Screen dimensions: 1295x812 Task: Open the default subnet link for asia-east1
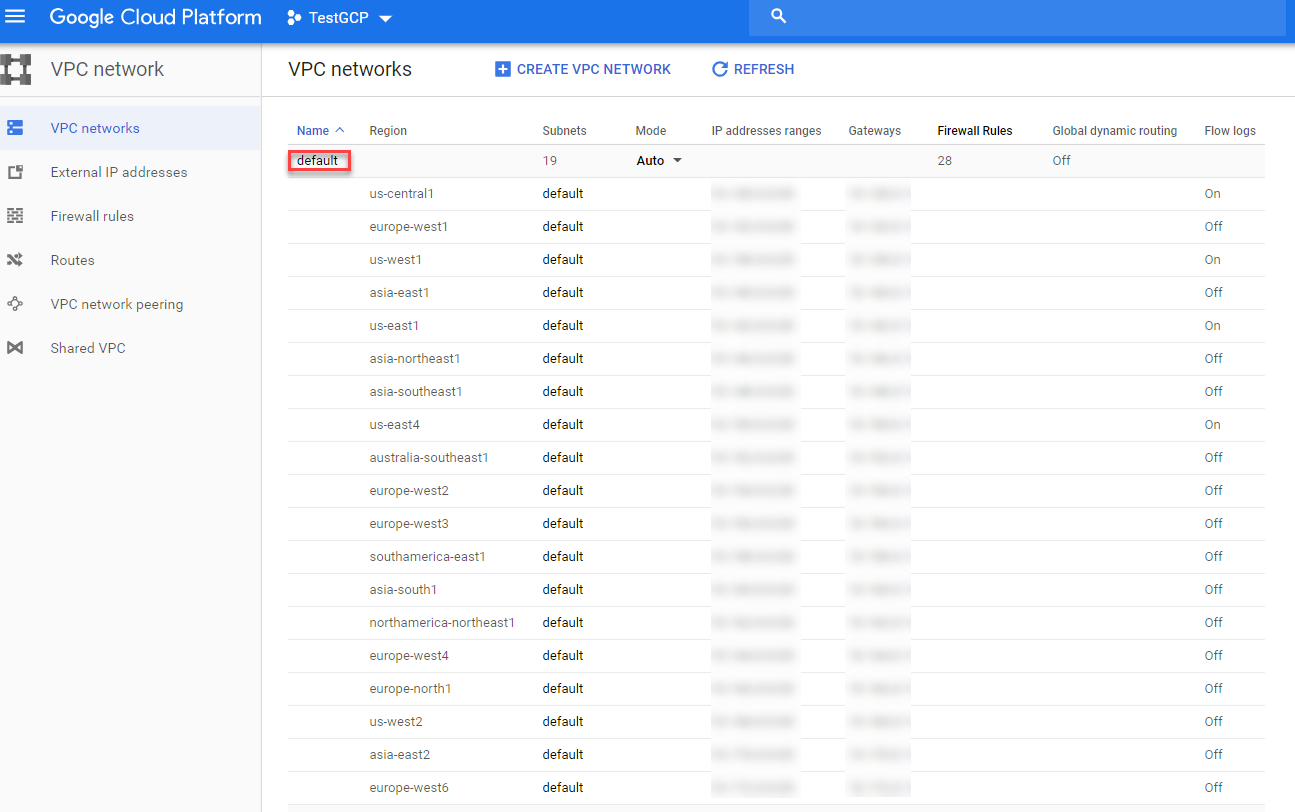pyautogui.click(x=563, y=292)
